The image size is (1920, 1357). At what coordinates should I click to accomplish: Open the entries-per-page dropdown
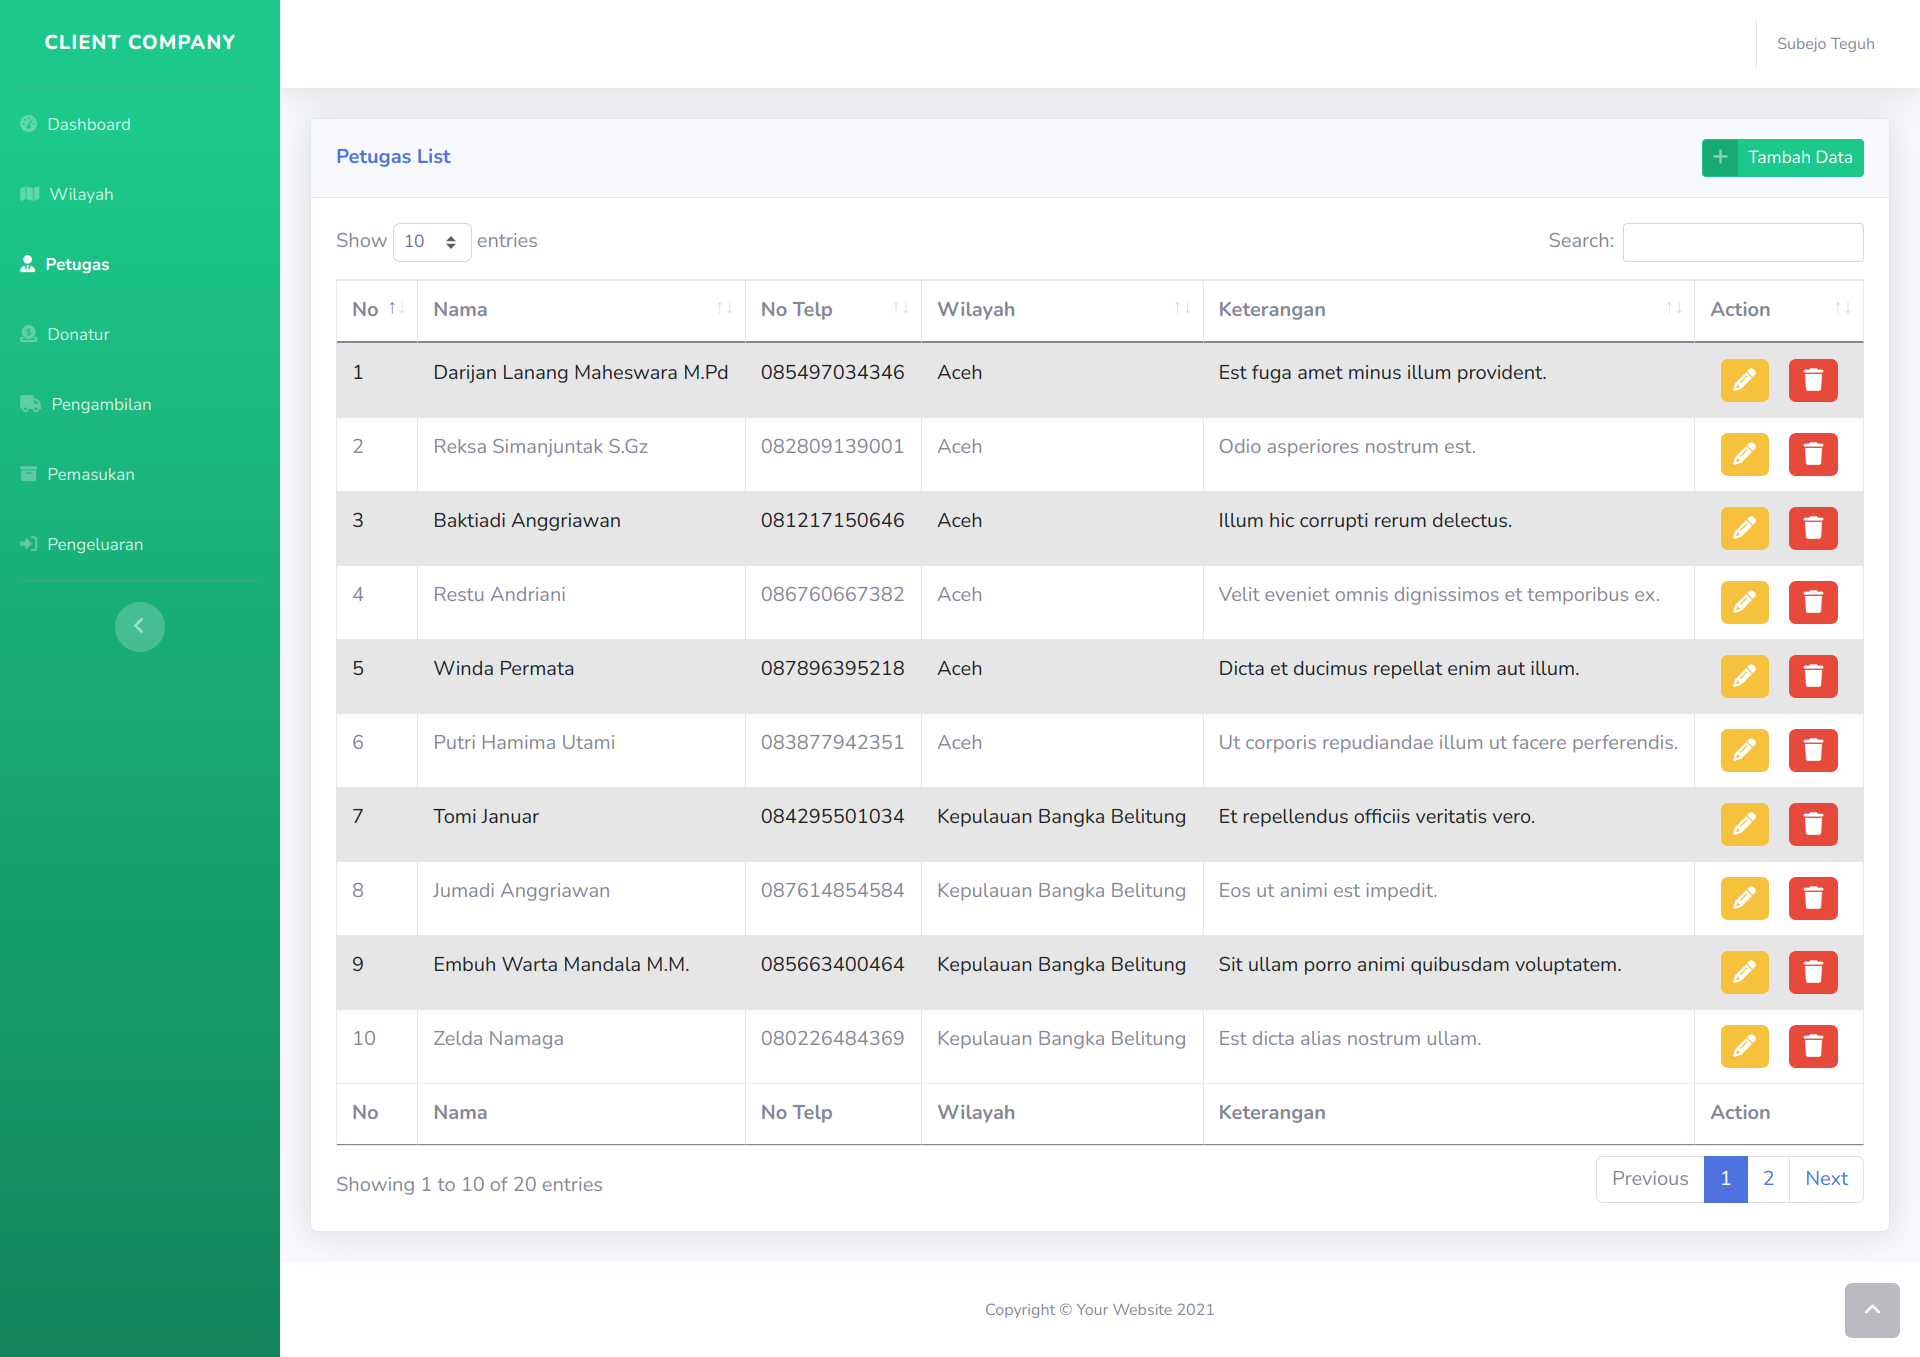[431, 242]
